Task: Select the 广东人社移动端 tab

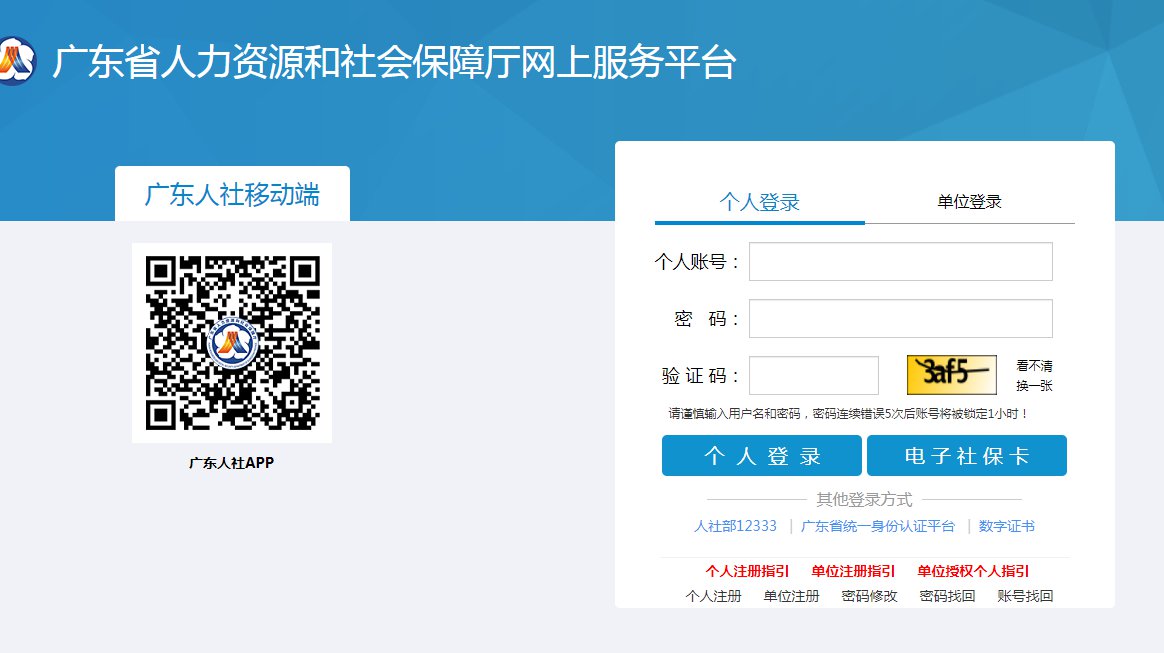Action: pos(232,194)
